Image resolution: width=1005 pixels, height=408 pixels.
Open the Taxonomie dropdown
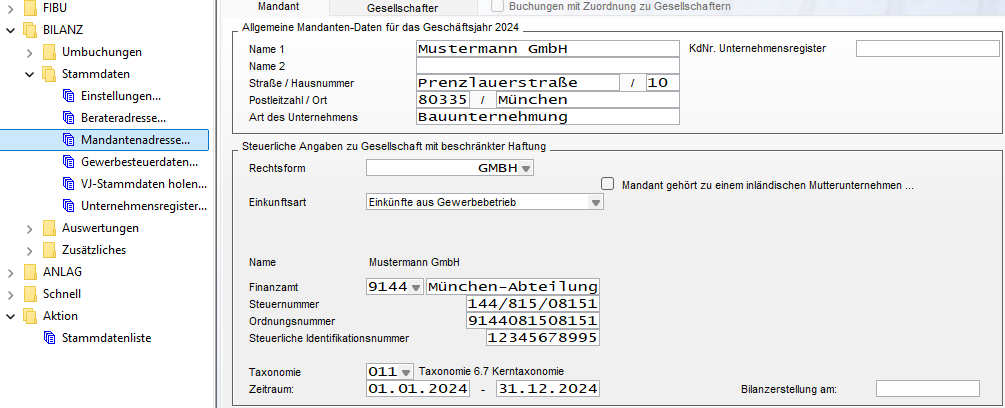pyautogui.click(x=406, y=371)
